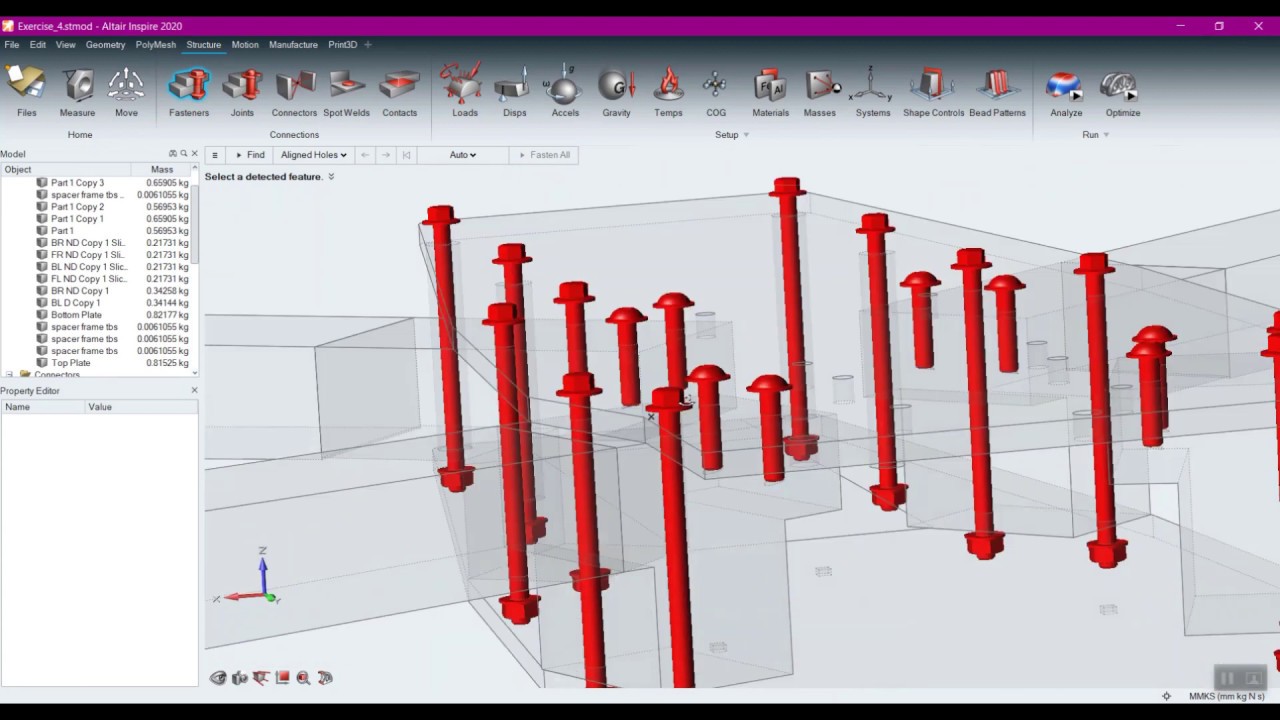Open the Joints tool
Screen dimensions: 1280x720
(x=242, y=92)
